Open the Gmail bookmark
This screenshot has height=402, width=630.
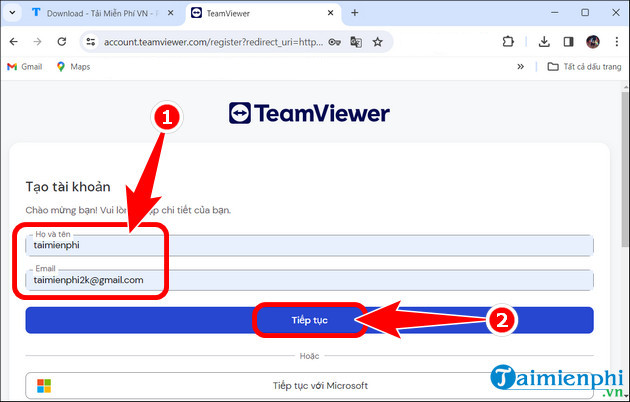coord(25,67)
